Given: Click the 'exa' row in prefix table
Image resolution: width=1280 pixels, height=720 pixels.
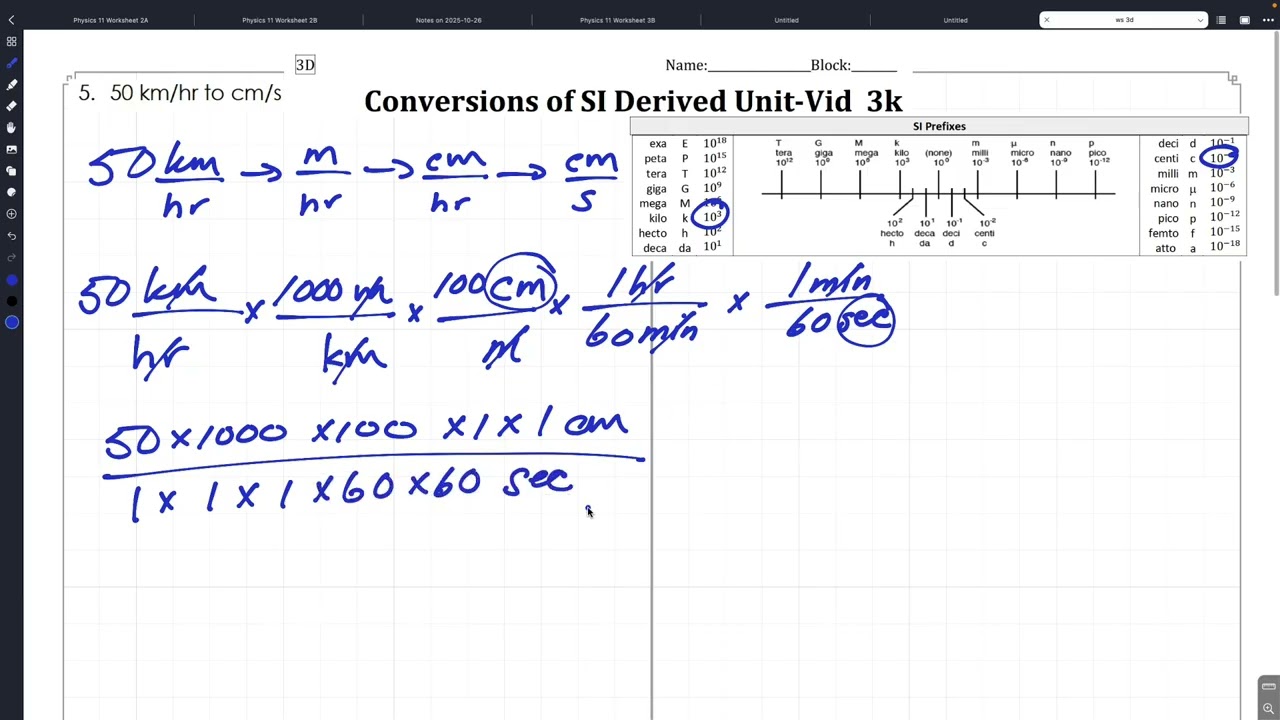Looking at the screenshot, I should [683, 144].
